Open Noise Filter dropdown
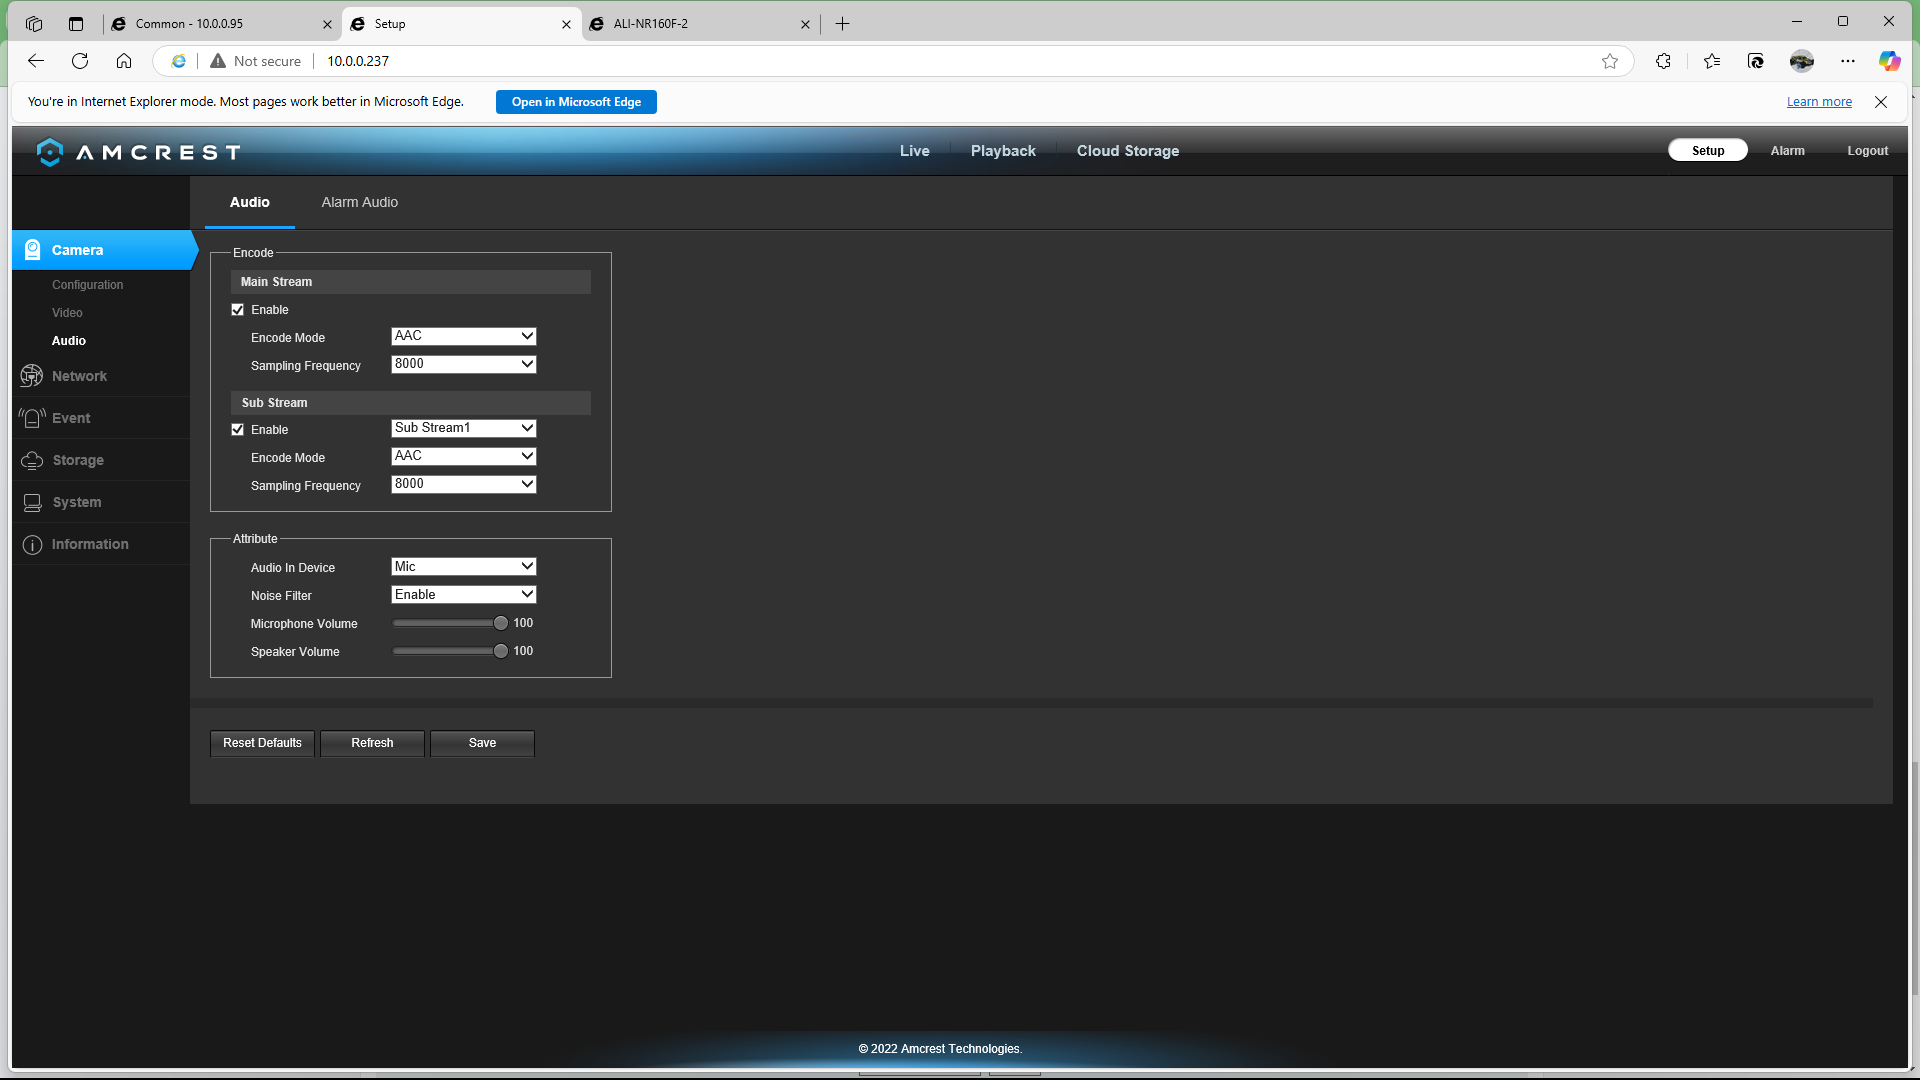Viewport: 1920px width, 1080px height. (x=464, y=595)
